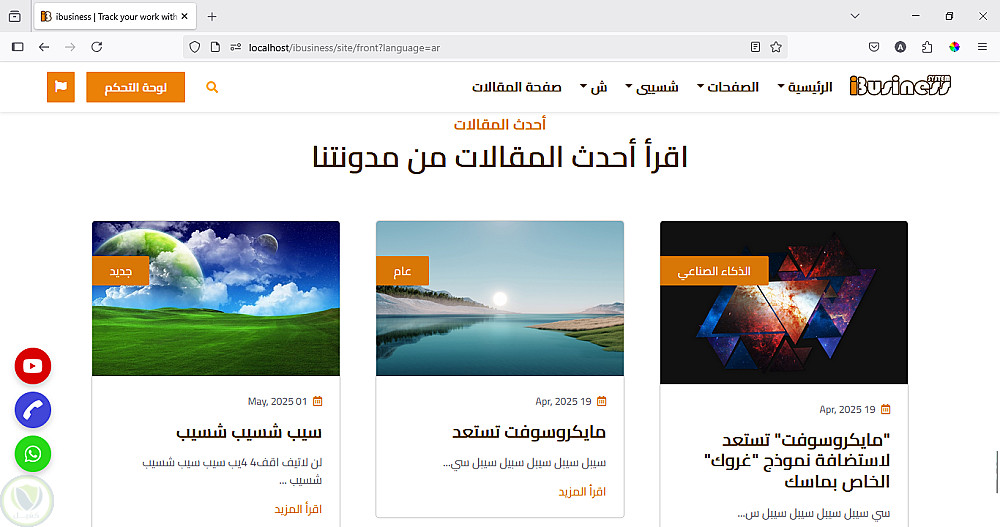Expand the الصفحات dropdown menu
1000x527 pixels.
(x=728, y=87)
